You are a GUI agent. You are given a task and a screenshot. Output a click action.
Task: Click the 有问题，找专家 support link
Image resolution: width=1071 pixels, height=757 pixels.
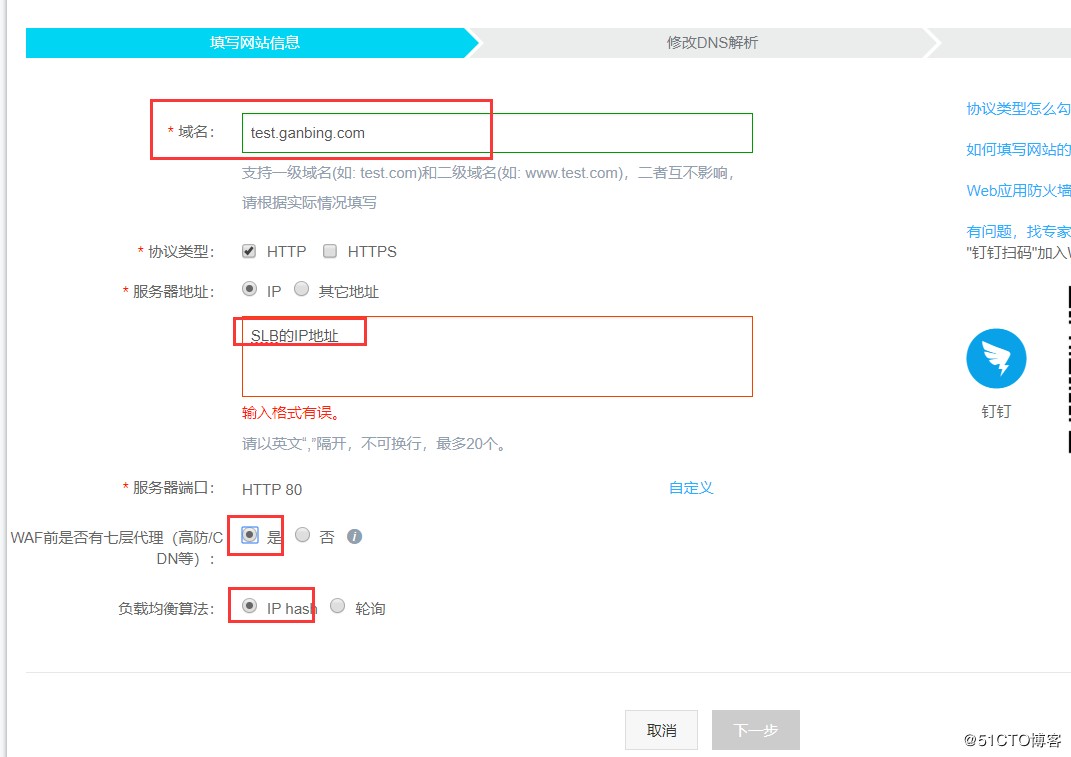click(1018, 230)
